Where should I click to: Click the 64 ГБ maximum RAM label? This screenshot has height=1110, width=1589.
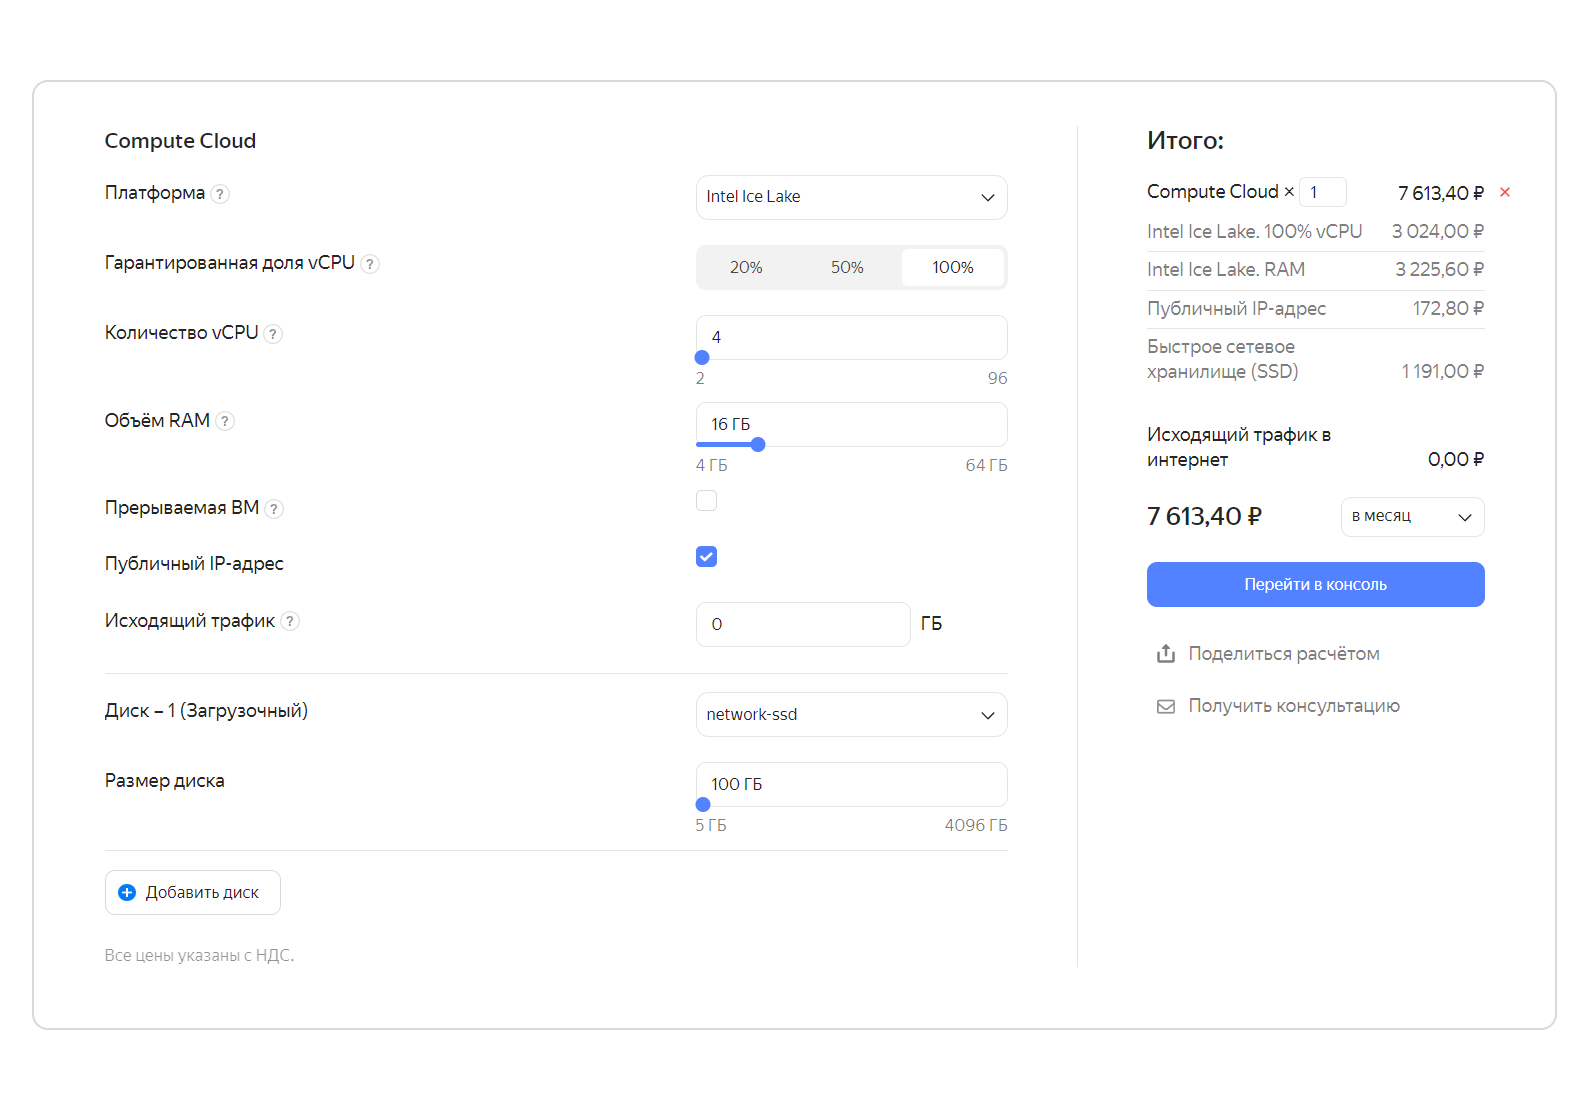click(987, 466)
